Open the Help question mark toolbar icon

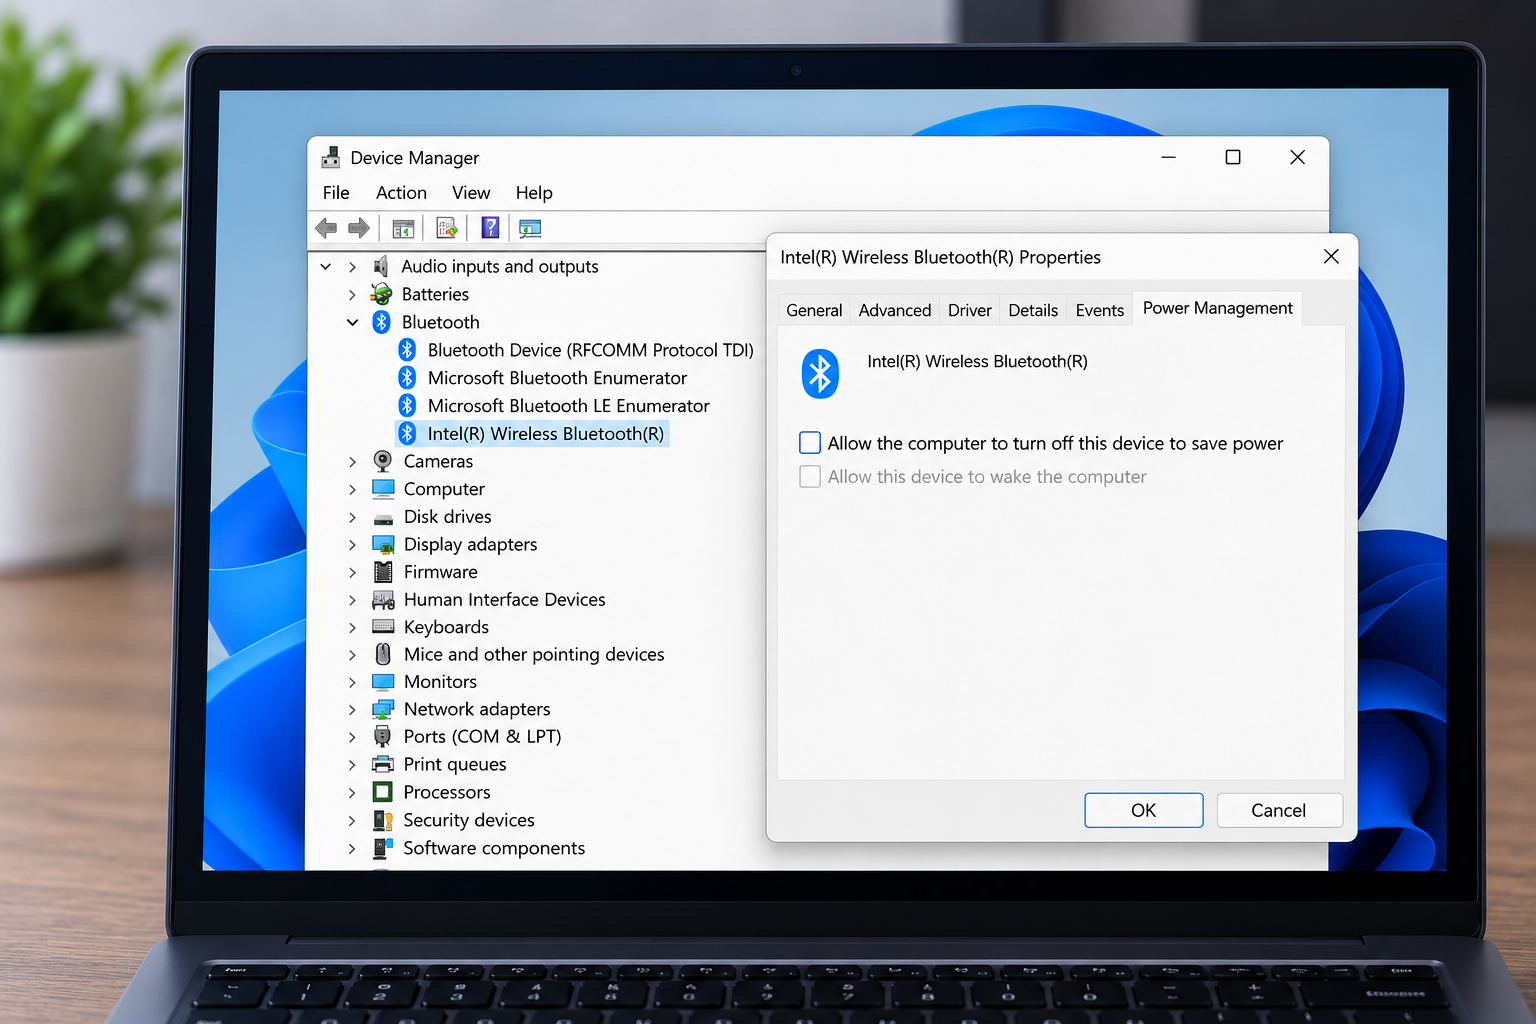click(x=490, y=228)
